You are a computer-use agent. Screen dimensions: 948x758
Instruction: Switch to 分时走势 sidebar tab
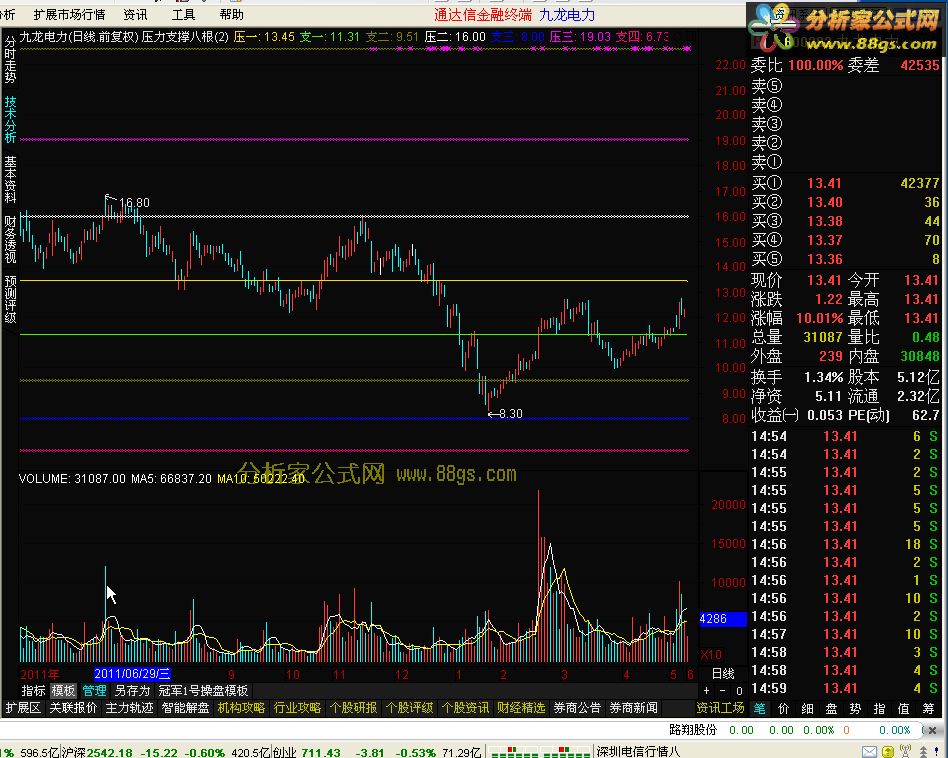coord(10,59)
